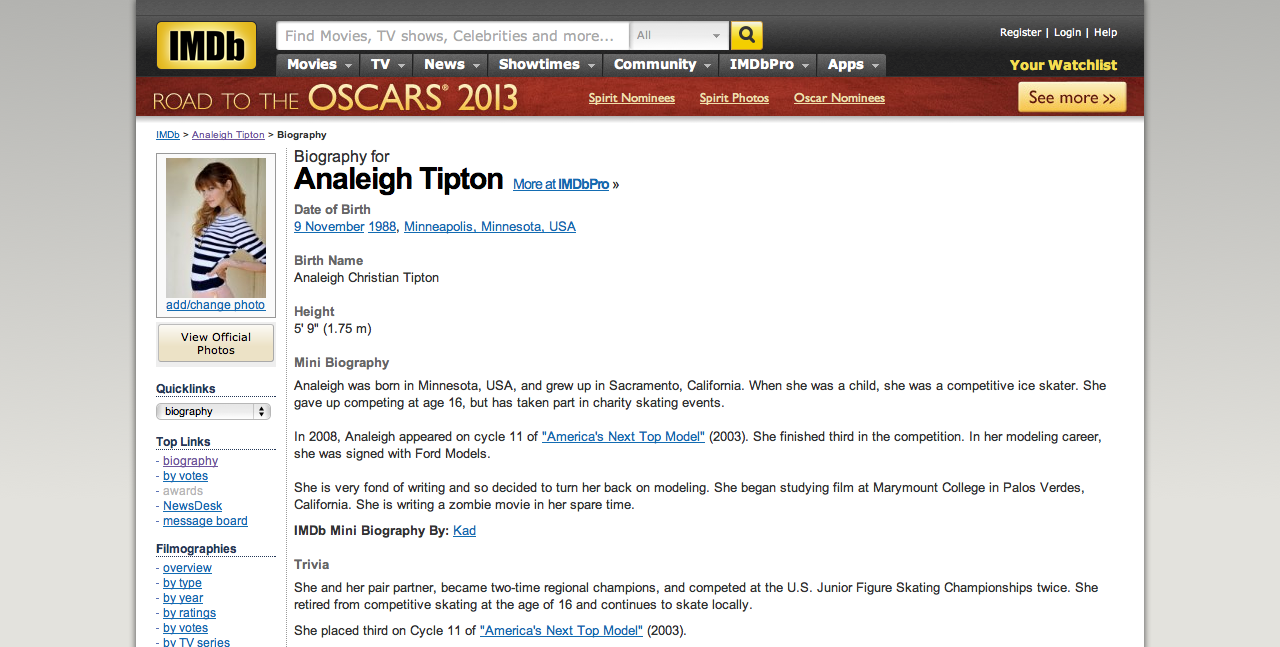This screenshot has width=1280, height=647.
Task: Click the Analeigh Tipton page heading
Action: (x=398, y=179)
